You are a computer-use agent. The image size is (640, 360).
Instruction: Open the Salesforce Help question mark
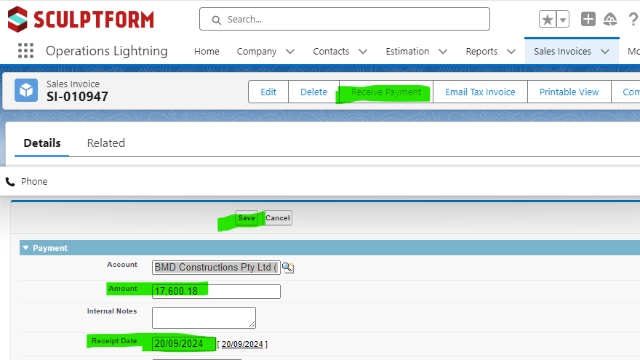(x=633, y=19)
